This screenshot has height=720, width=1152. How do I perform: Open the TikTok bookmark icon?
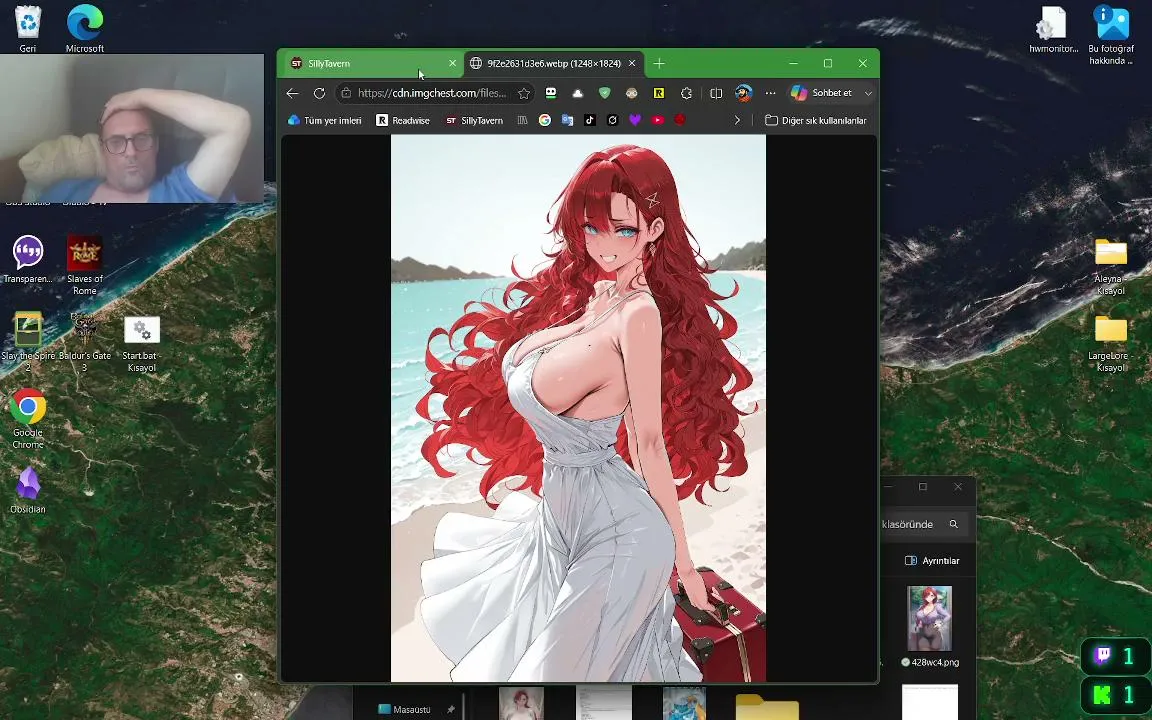click(x=590, y=120)
